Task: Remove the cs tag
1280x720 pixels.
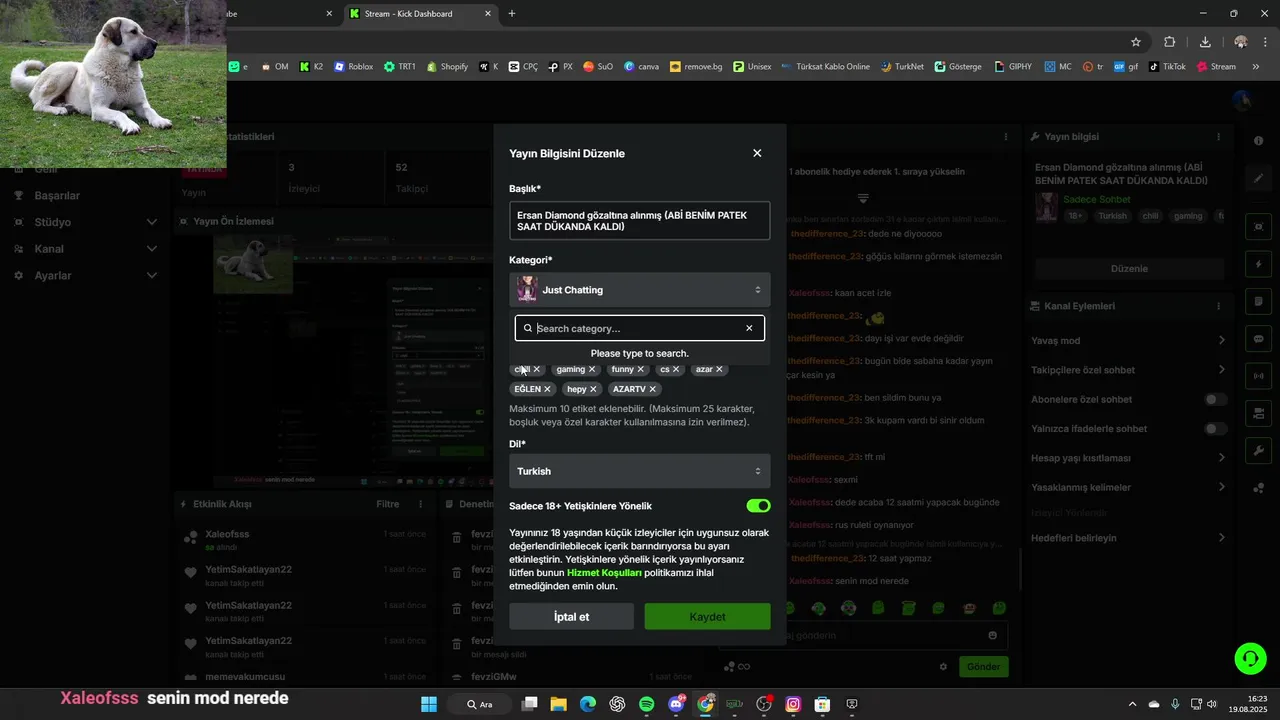Action: click(x=676, y=369)
